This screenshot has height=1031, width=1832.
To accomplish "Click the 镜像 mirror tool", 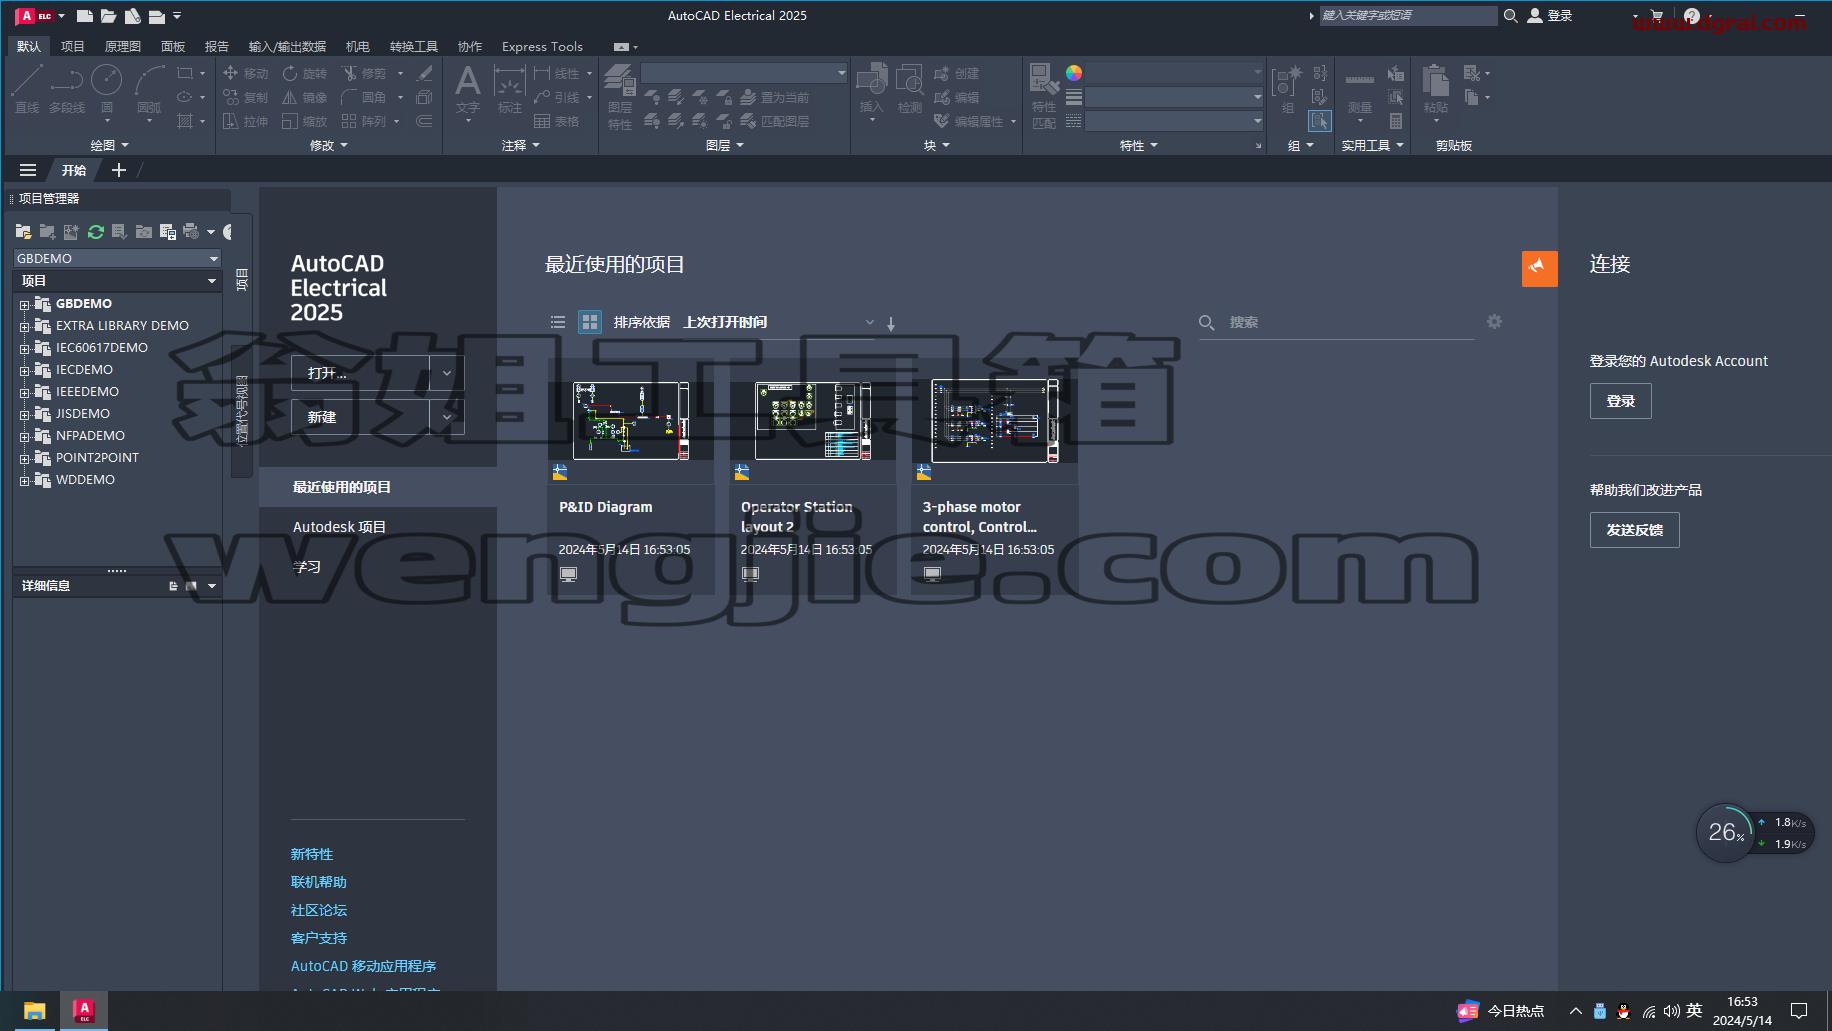I will pos(305,97).
